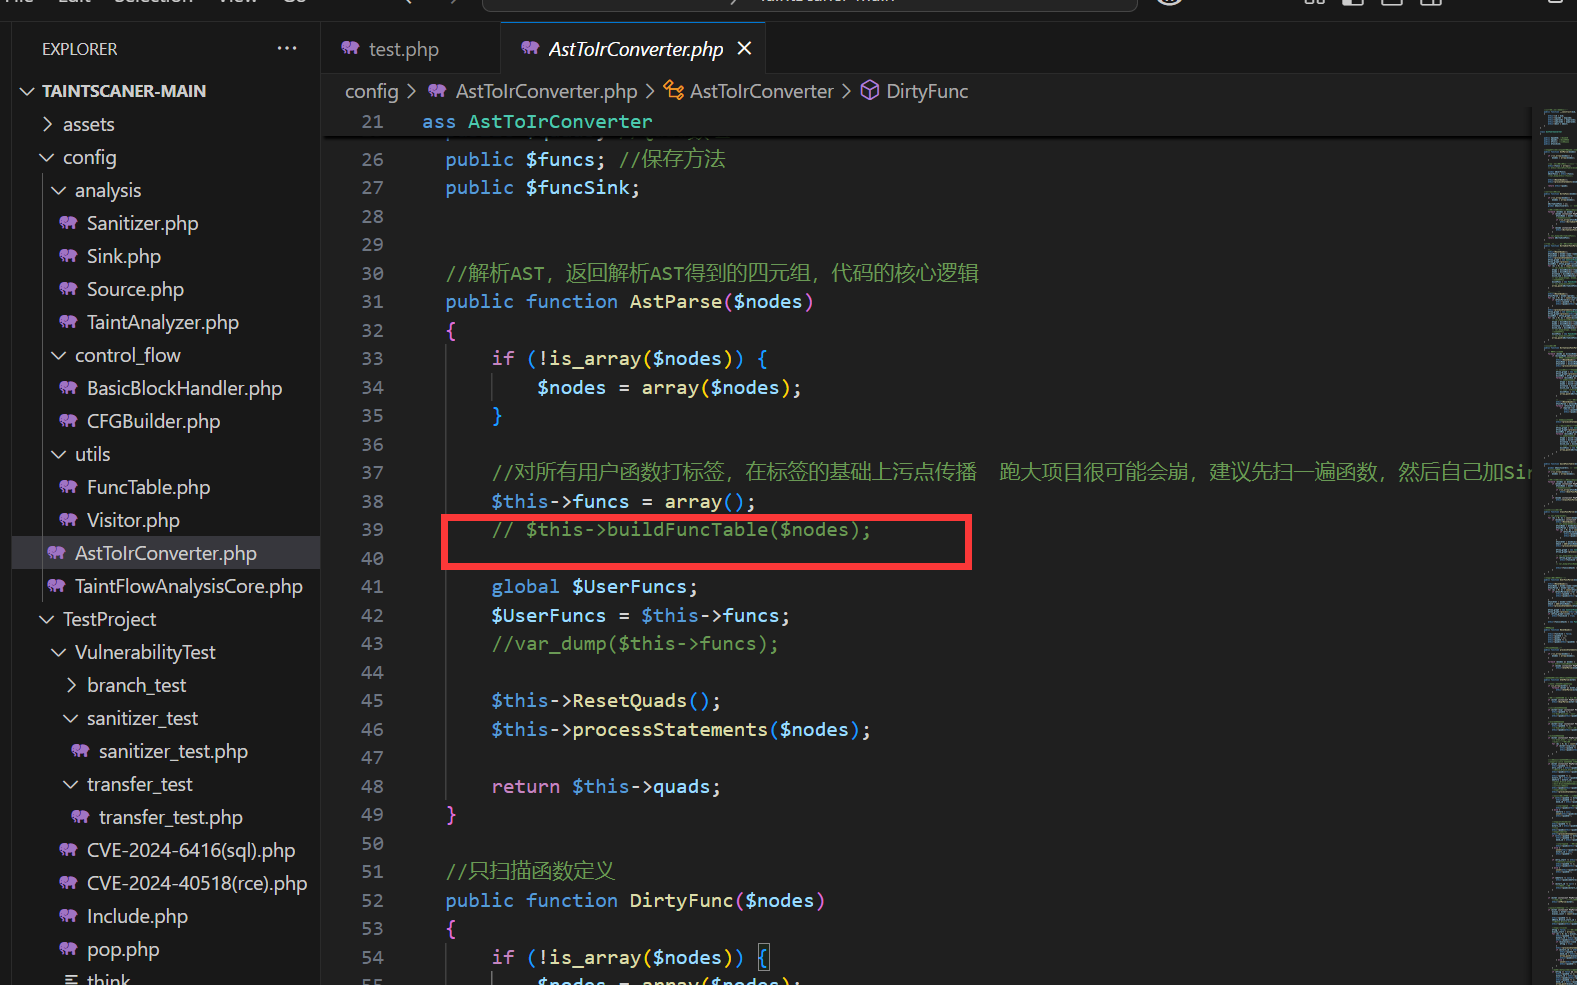Click the PHP icon beside Sanitizer.php
This screenshot has width=1577, height=985.
click(68, 223)
